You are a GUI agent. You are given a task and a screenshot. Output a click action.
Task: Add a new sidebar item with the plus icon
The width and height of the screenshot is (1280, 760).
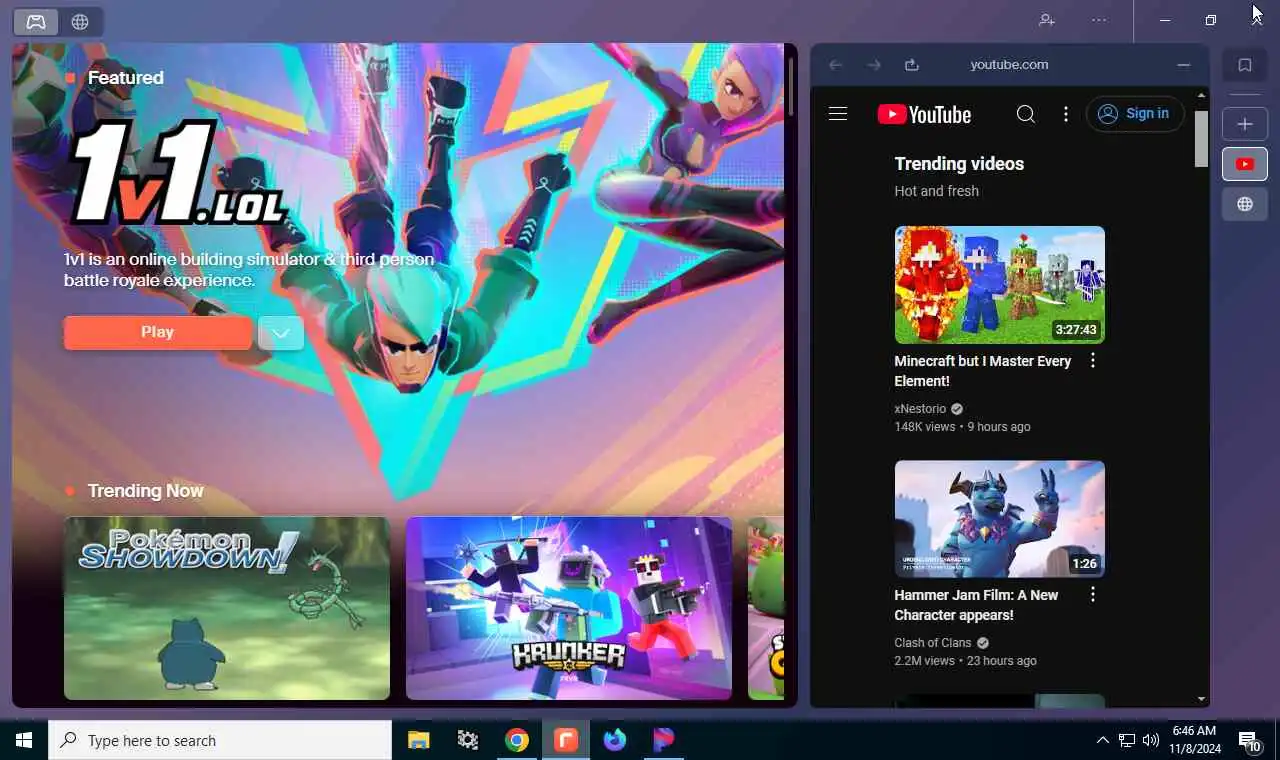(x=1245, y=124)
